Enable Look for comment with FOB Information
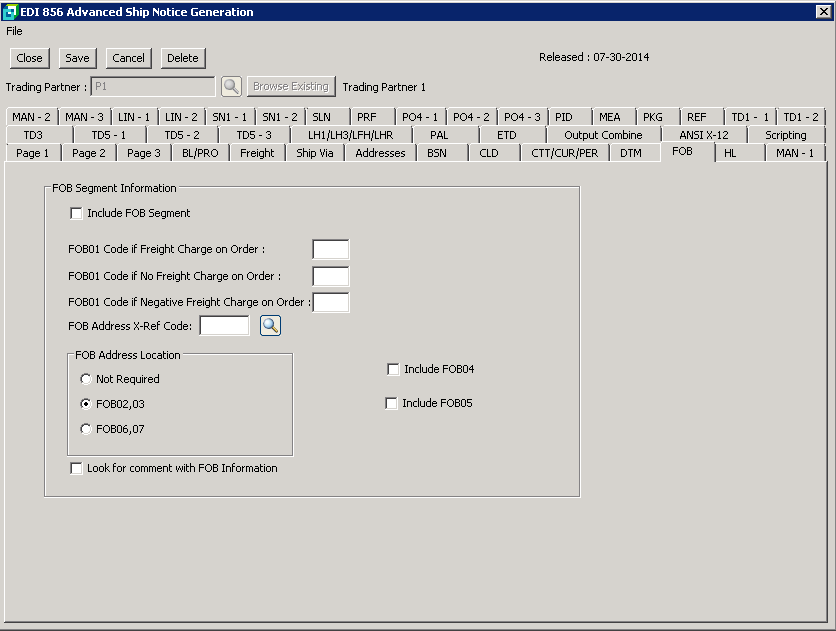 click(76, 468)
